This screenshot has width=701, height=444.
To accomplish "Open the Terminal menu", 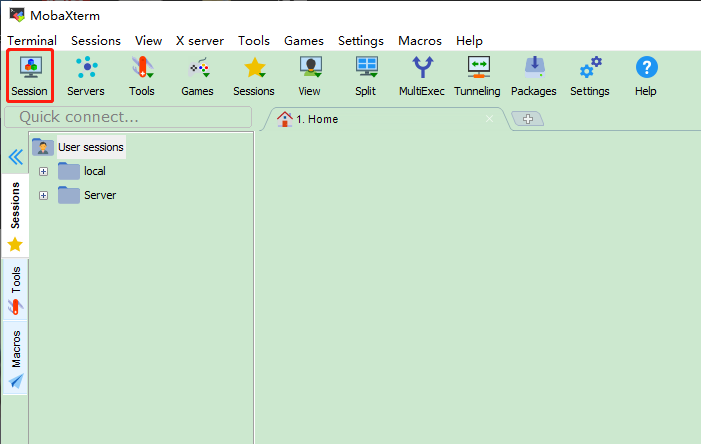I will (x=32, y=41).
